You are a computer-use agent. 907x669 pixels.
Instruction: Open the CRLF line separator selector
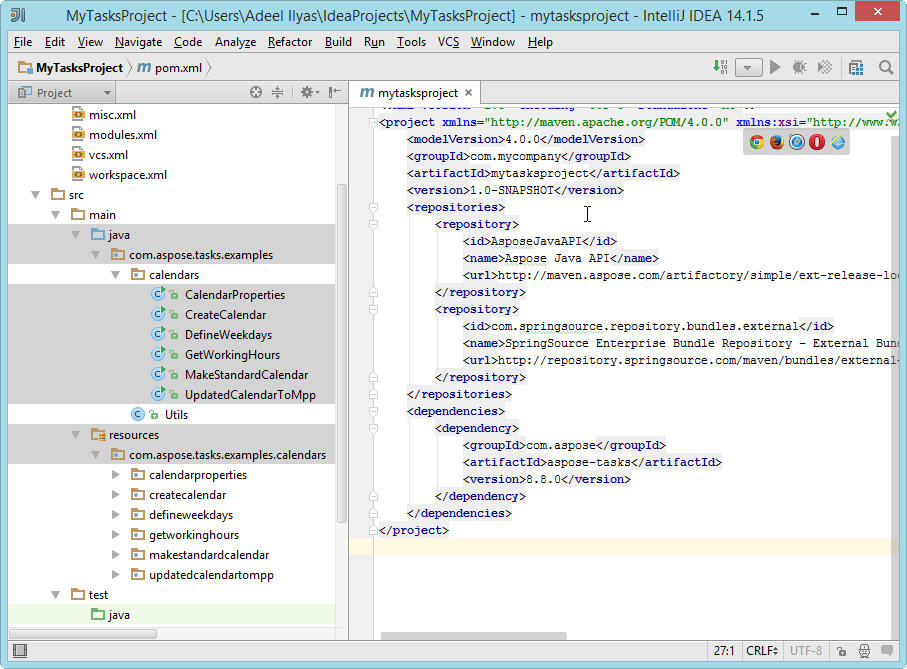(x=761, y=650)
